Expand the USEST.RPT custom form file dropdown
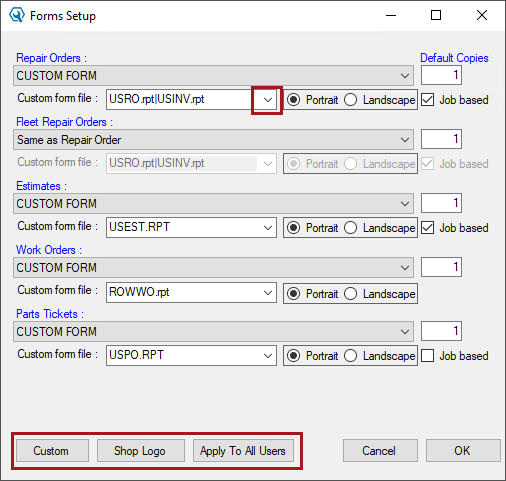 coord(268,228)
